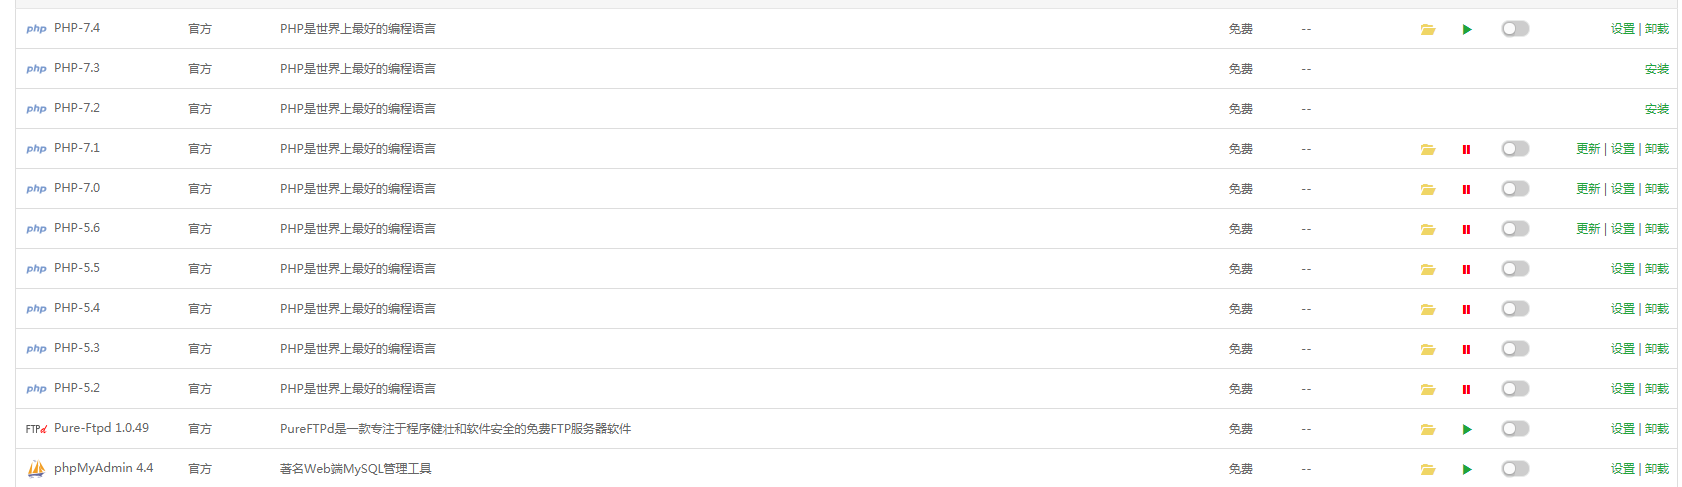Image resolution: width=1682 pixels, height=487 pixels.
Task: Click the green play icon for phpMyAdmin 4.4
Action: (1467, 469)
